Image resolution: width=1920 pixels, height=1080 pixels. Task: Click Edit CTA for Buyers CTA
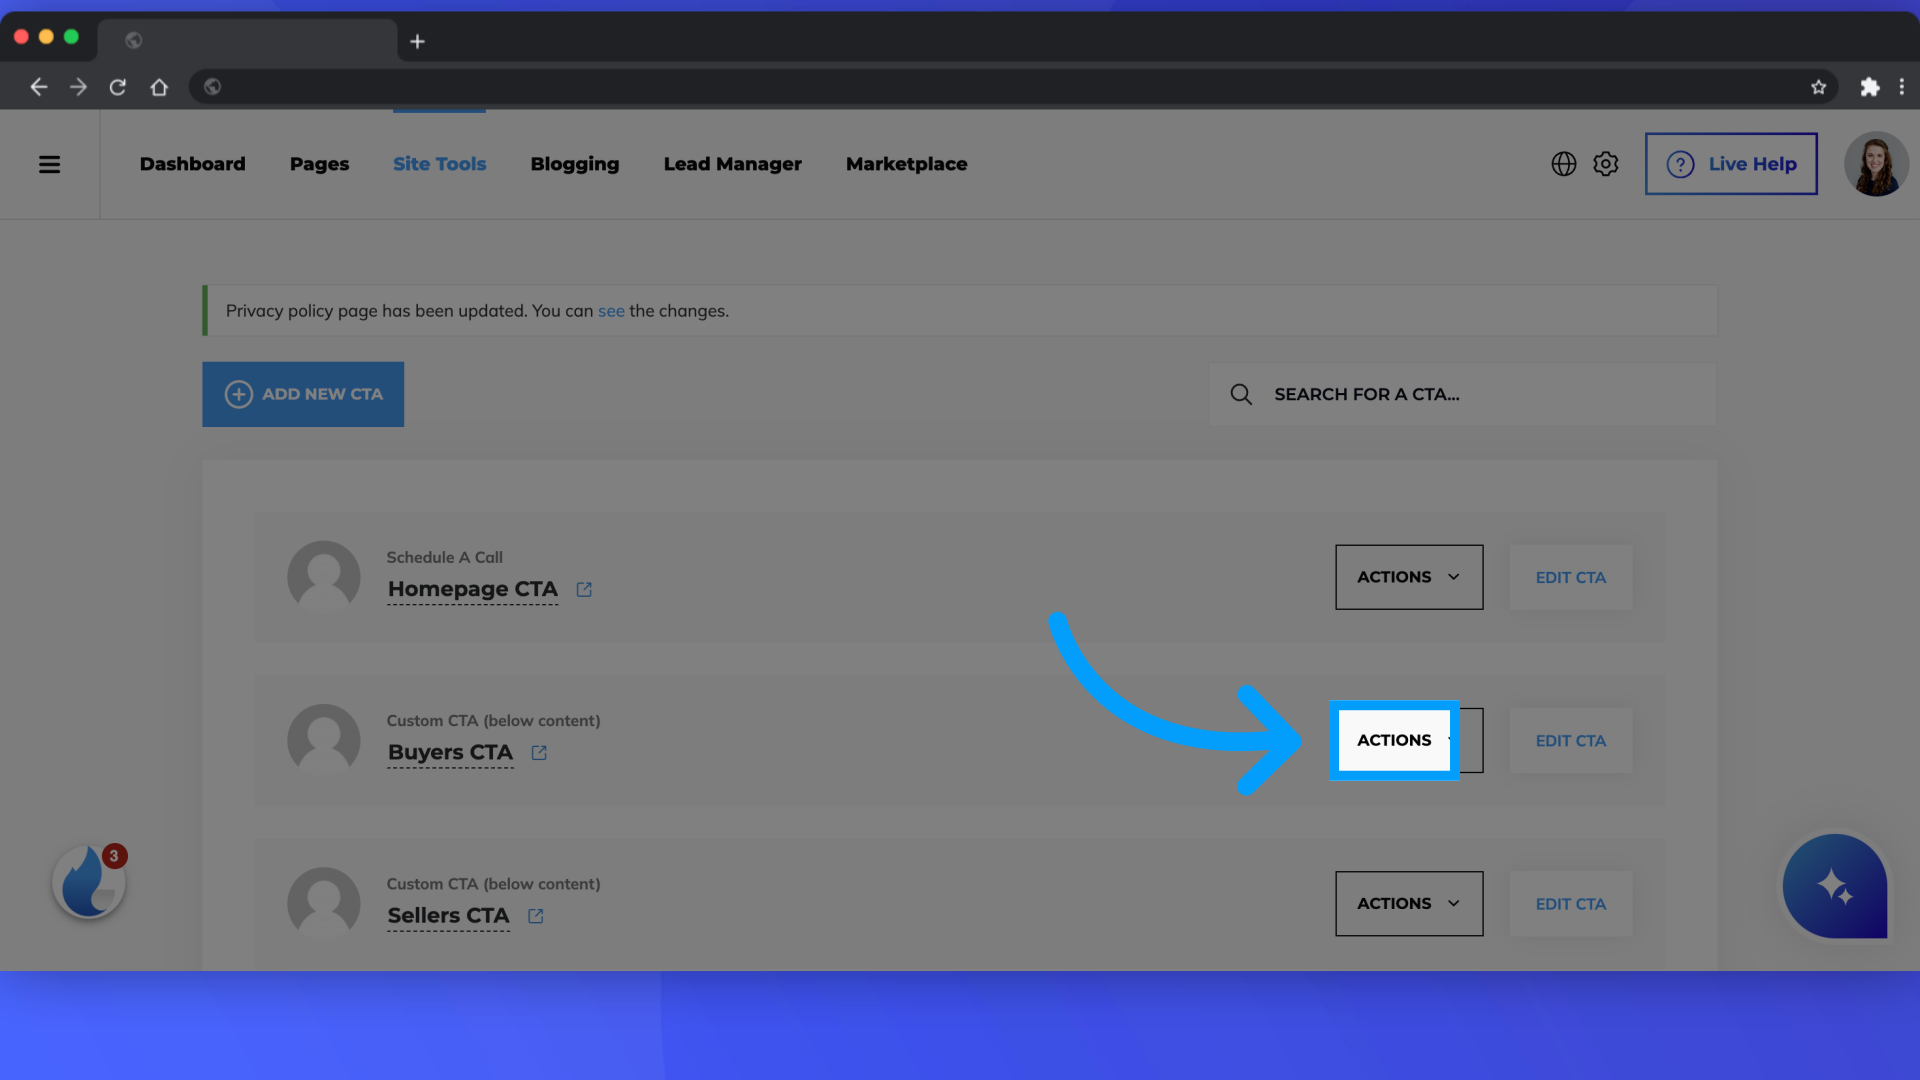point(1570,740)
